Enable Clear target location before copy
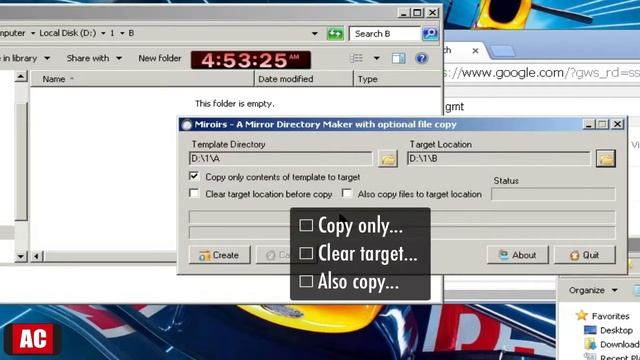 (194, 193)
